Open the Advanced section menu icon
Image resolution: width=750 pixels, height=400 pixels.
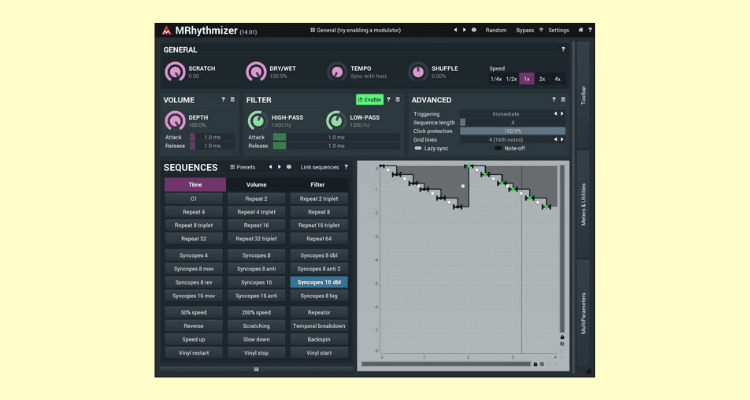pos(563,100)
